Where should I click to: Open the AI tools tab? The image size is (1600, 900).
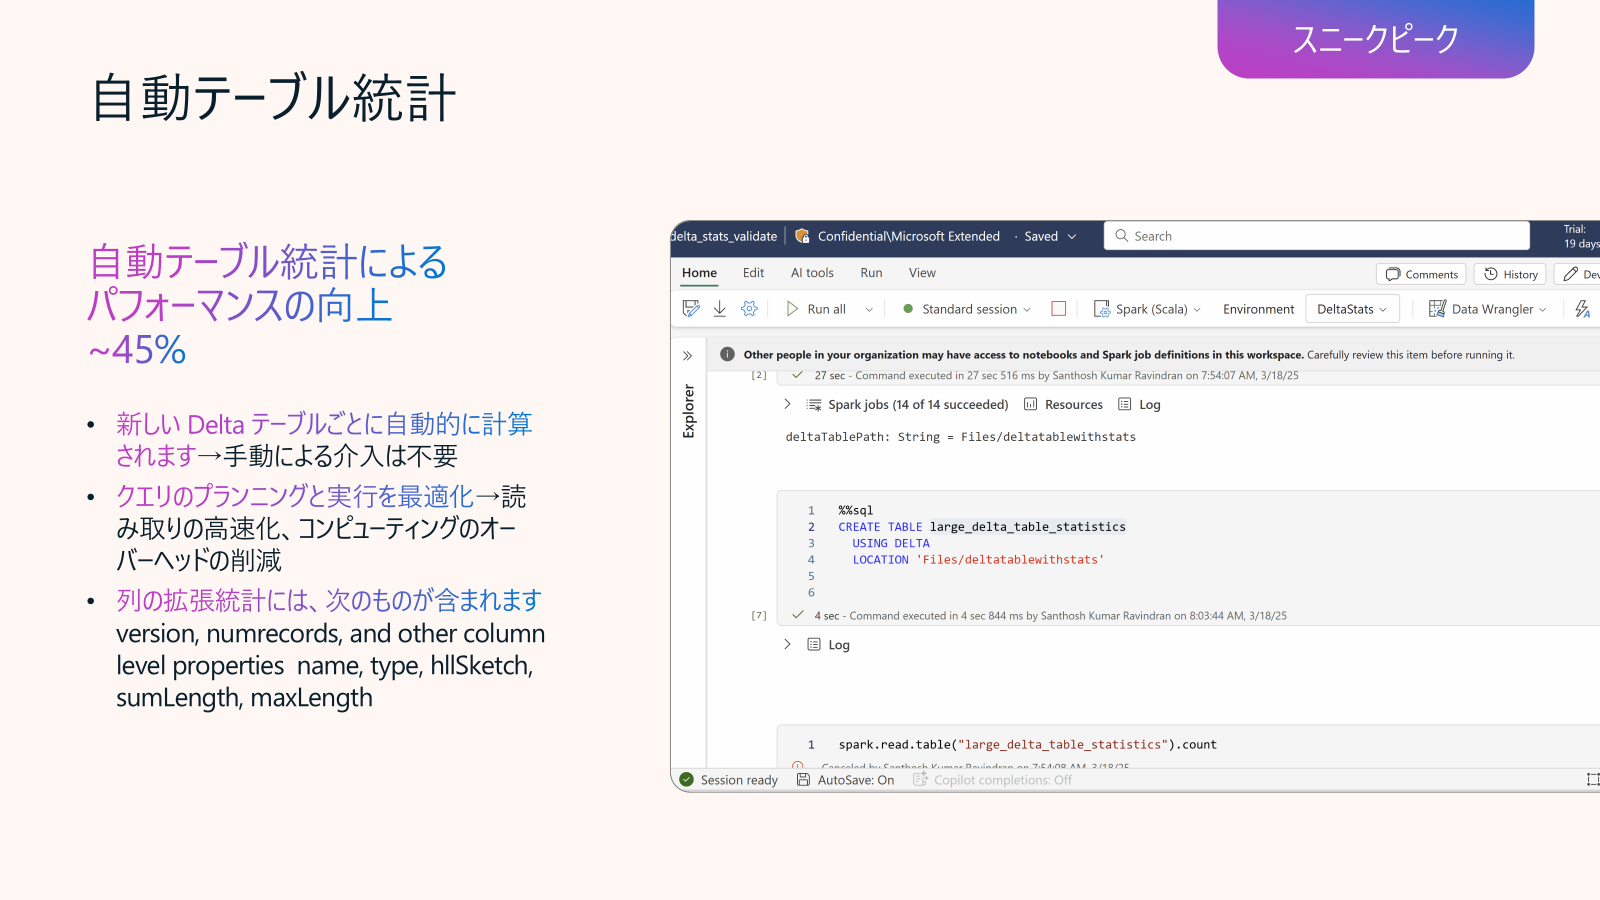tap(812, 273)
